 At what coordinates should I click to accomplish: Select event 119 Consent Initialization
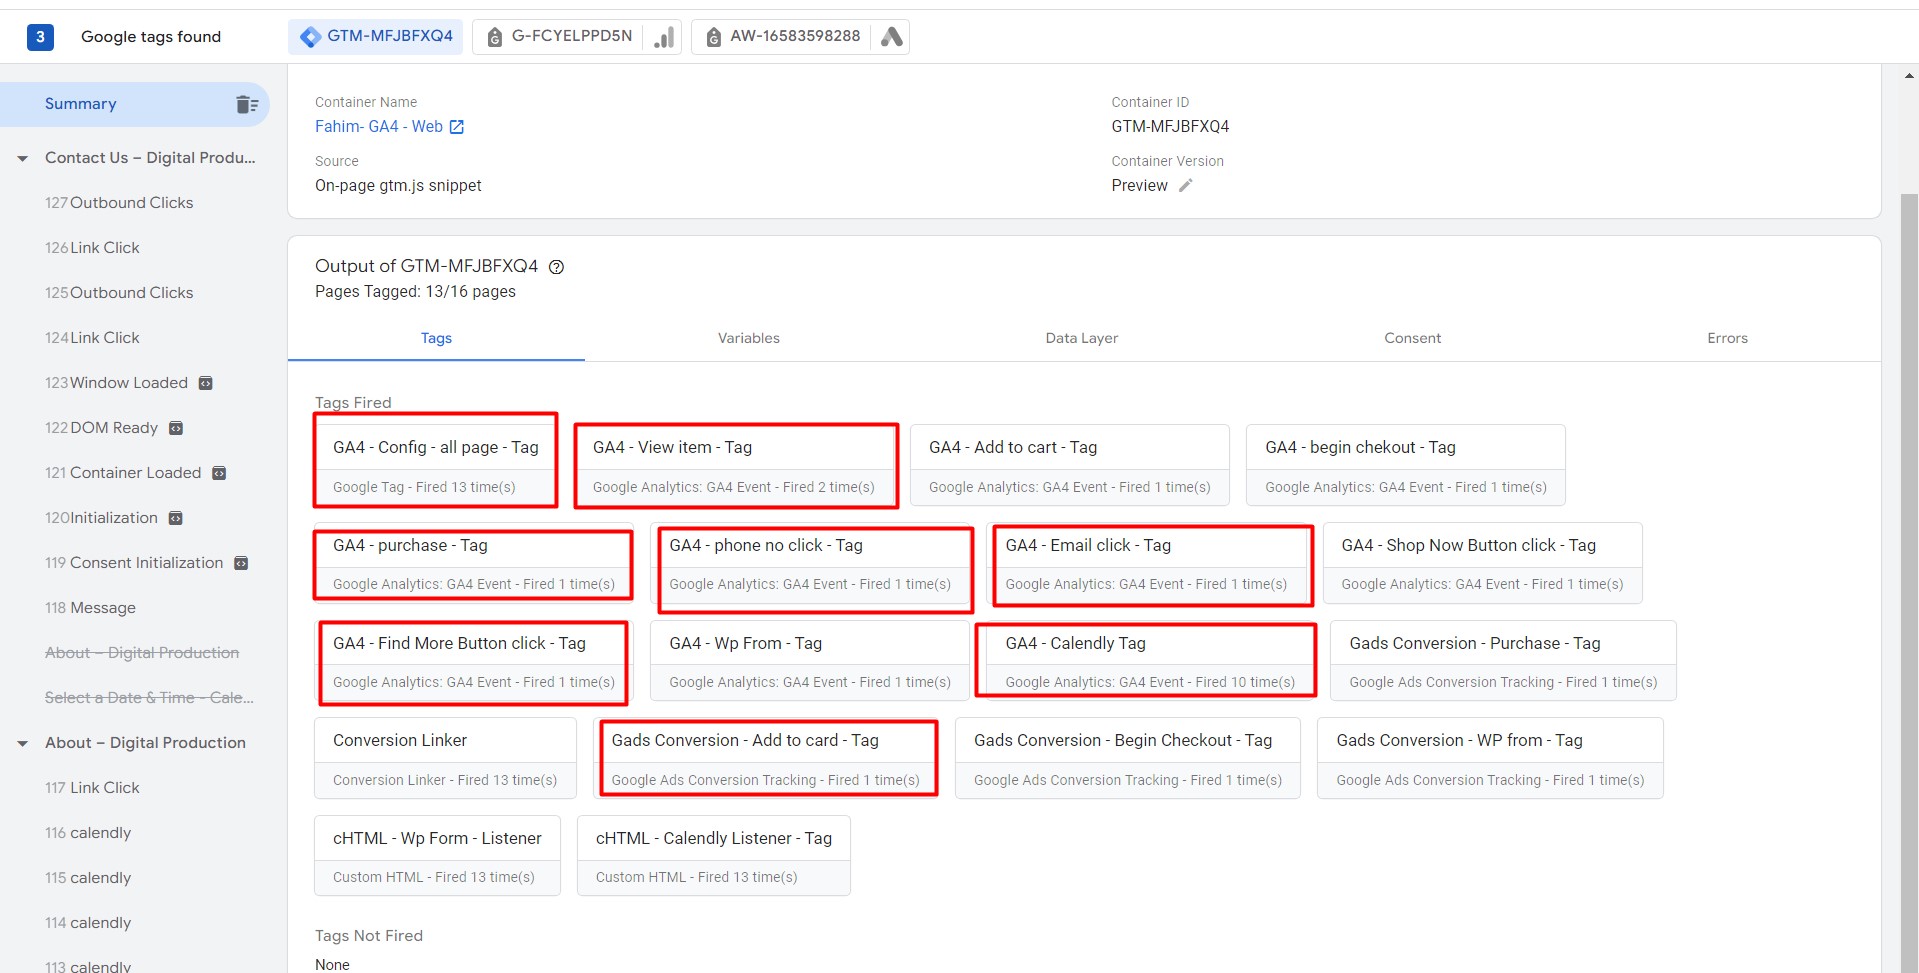[134, 563]
